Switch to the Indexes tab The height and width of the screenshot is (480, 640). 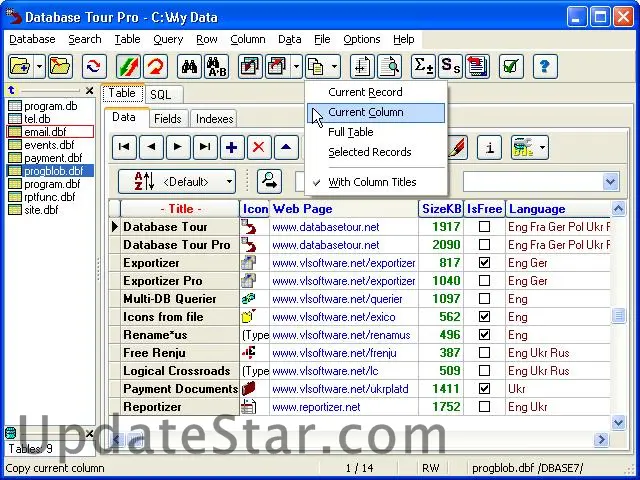point(214,119)
